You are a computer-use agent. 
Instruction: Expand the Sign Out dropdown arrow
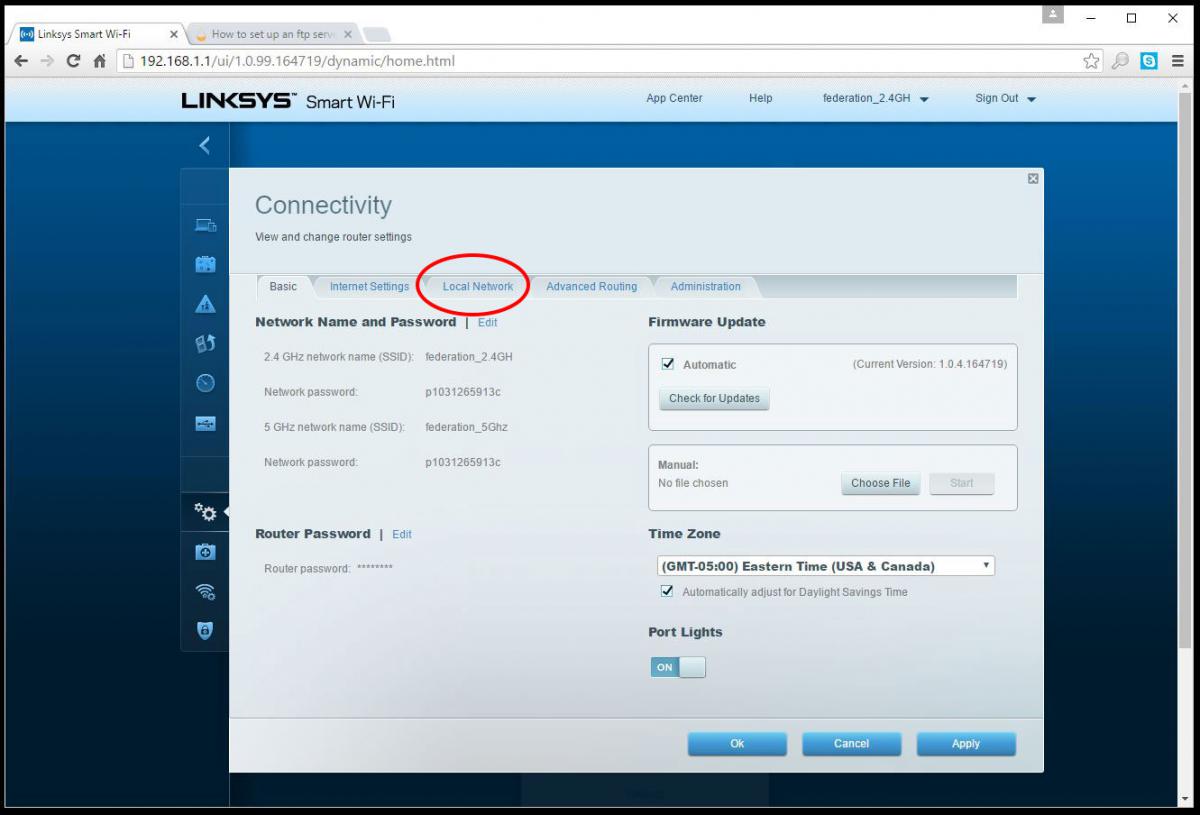tap(1031, 99)
